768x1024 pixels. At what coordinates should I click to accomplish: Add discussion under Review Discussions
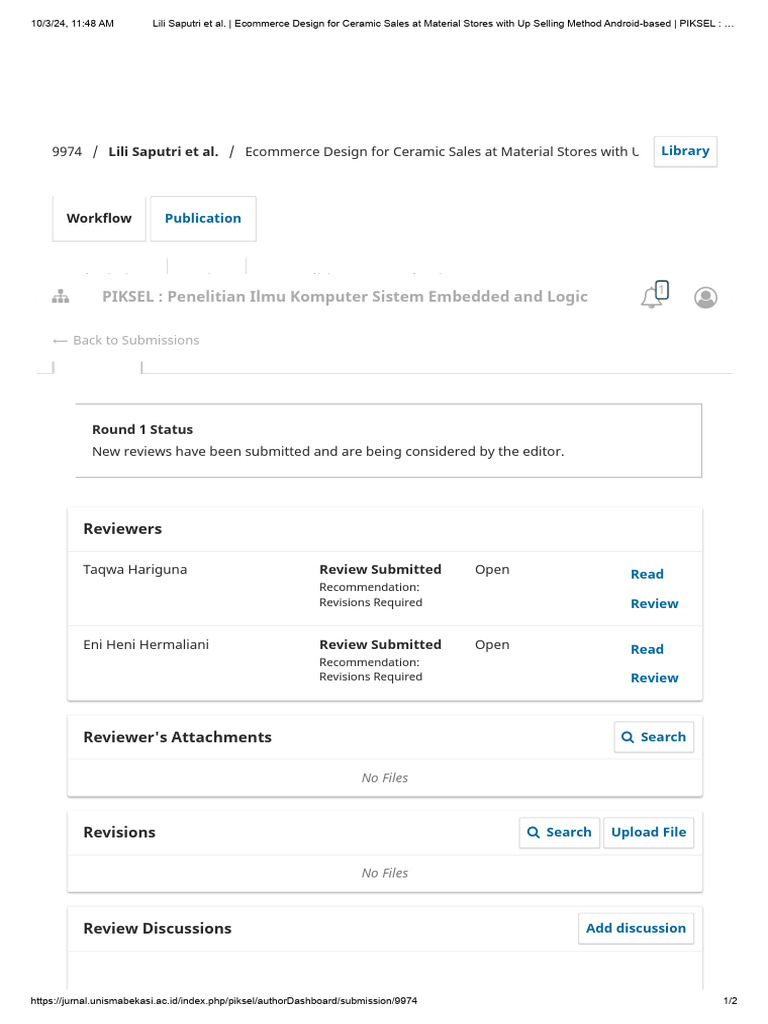click(x=636, y=928)
